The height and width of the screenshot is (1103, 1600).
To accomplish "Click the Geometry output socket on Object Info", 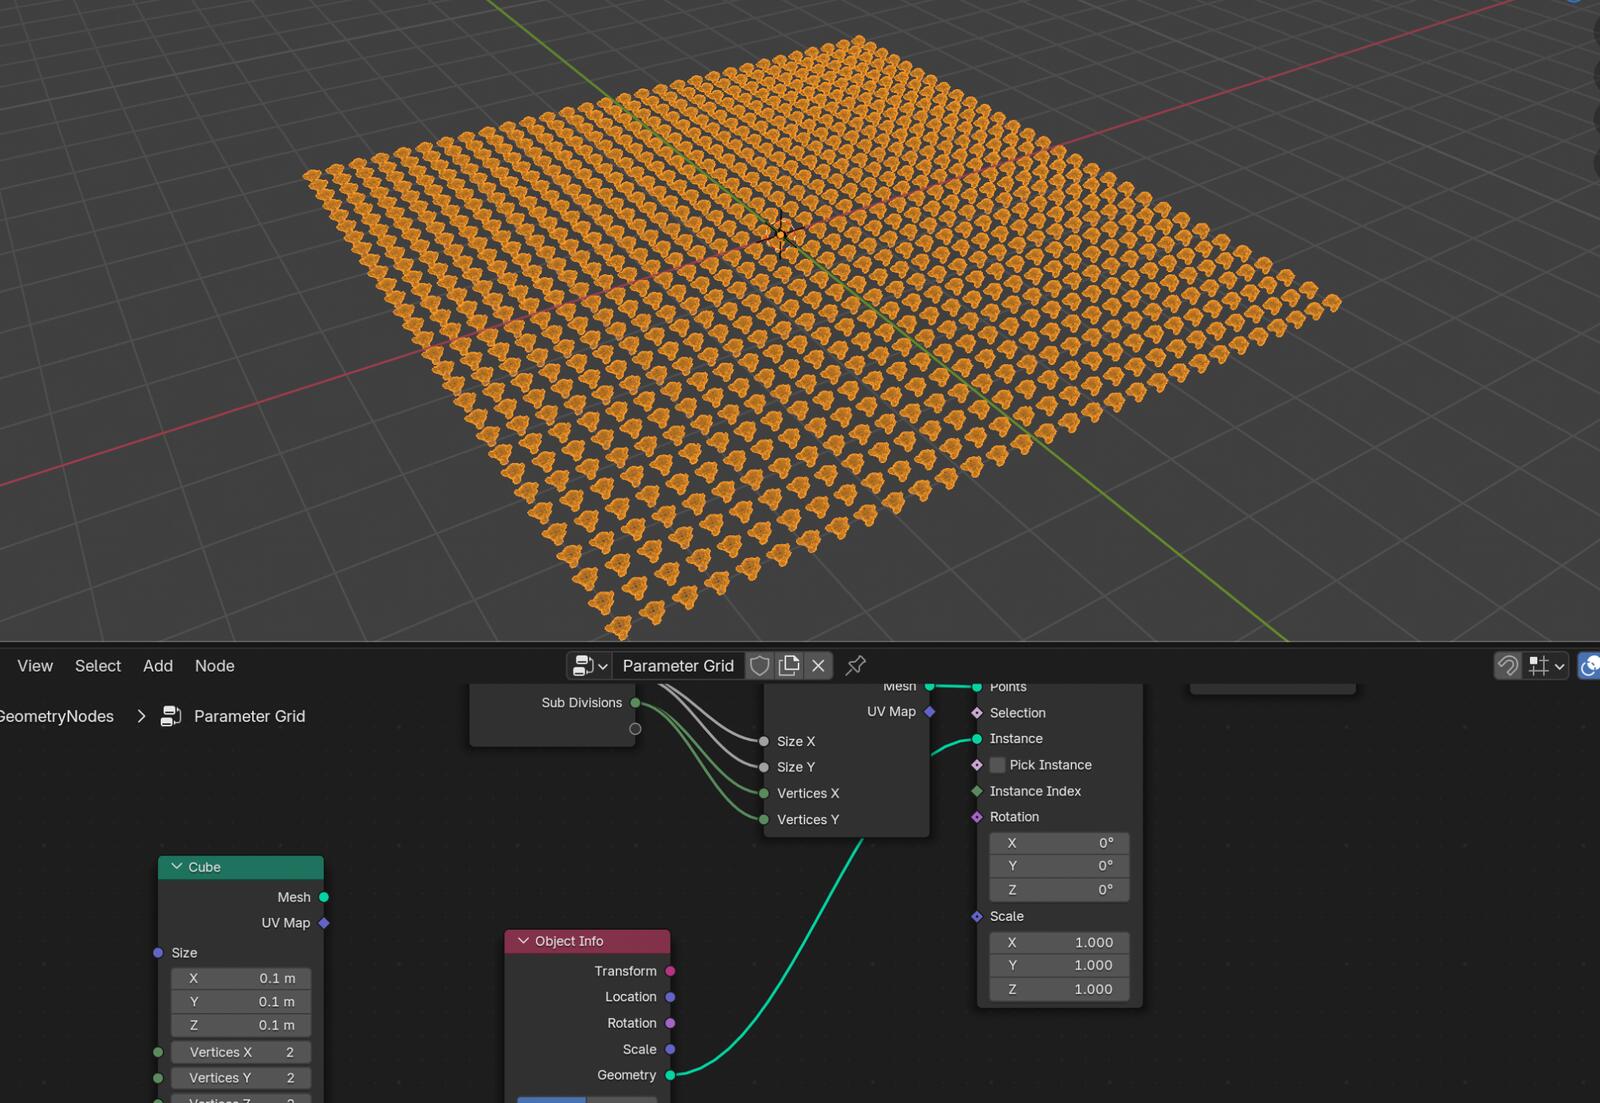I will 670,1075.
